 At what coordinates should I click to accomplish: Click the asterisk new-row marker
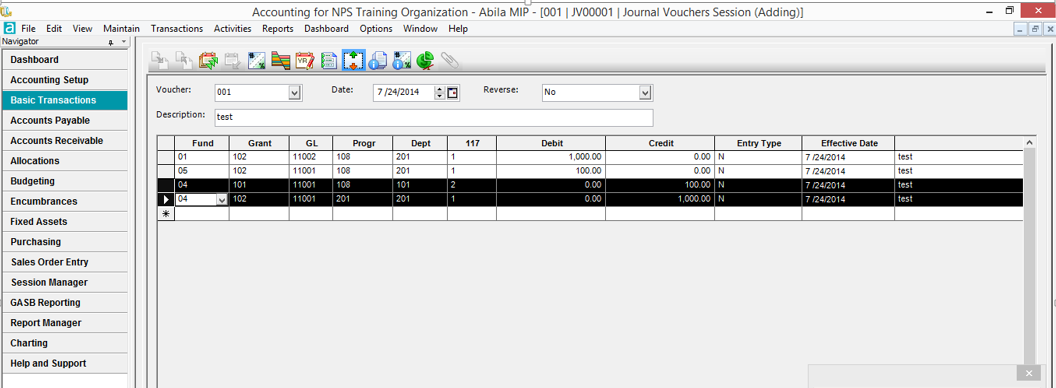[166, 214]
